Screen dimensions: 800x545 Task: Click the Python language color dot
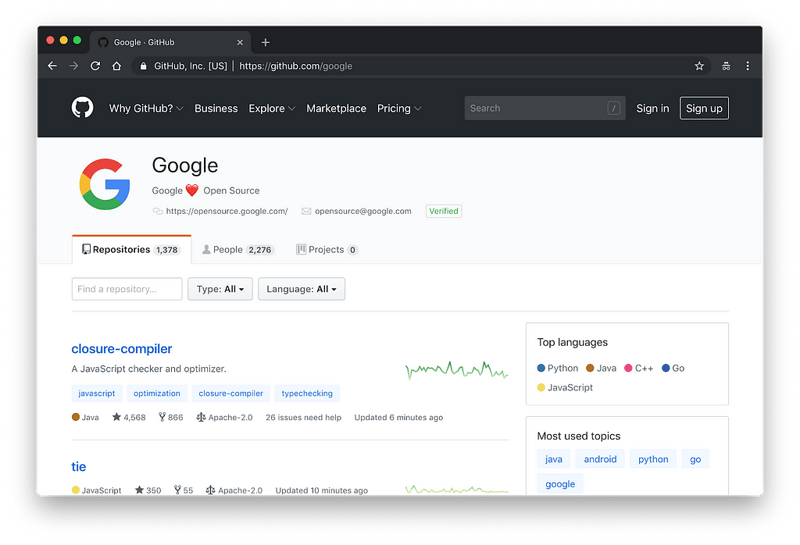[541, 368]
